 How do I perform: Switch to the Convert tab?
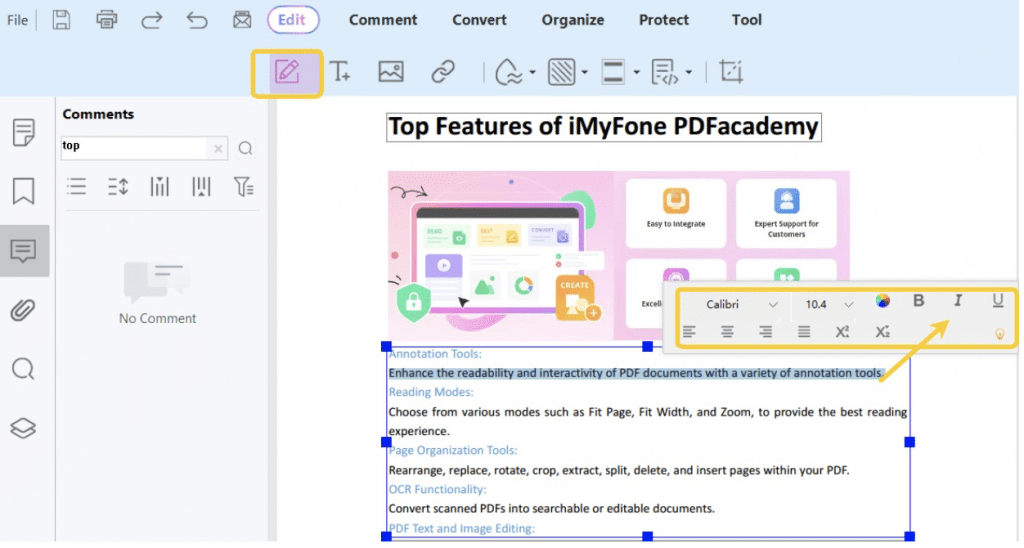coord(479,20)
